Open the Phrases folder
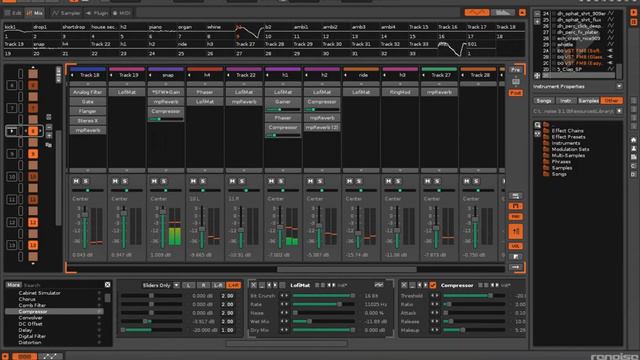640x360 pixels. [x=561, y=162]
